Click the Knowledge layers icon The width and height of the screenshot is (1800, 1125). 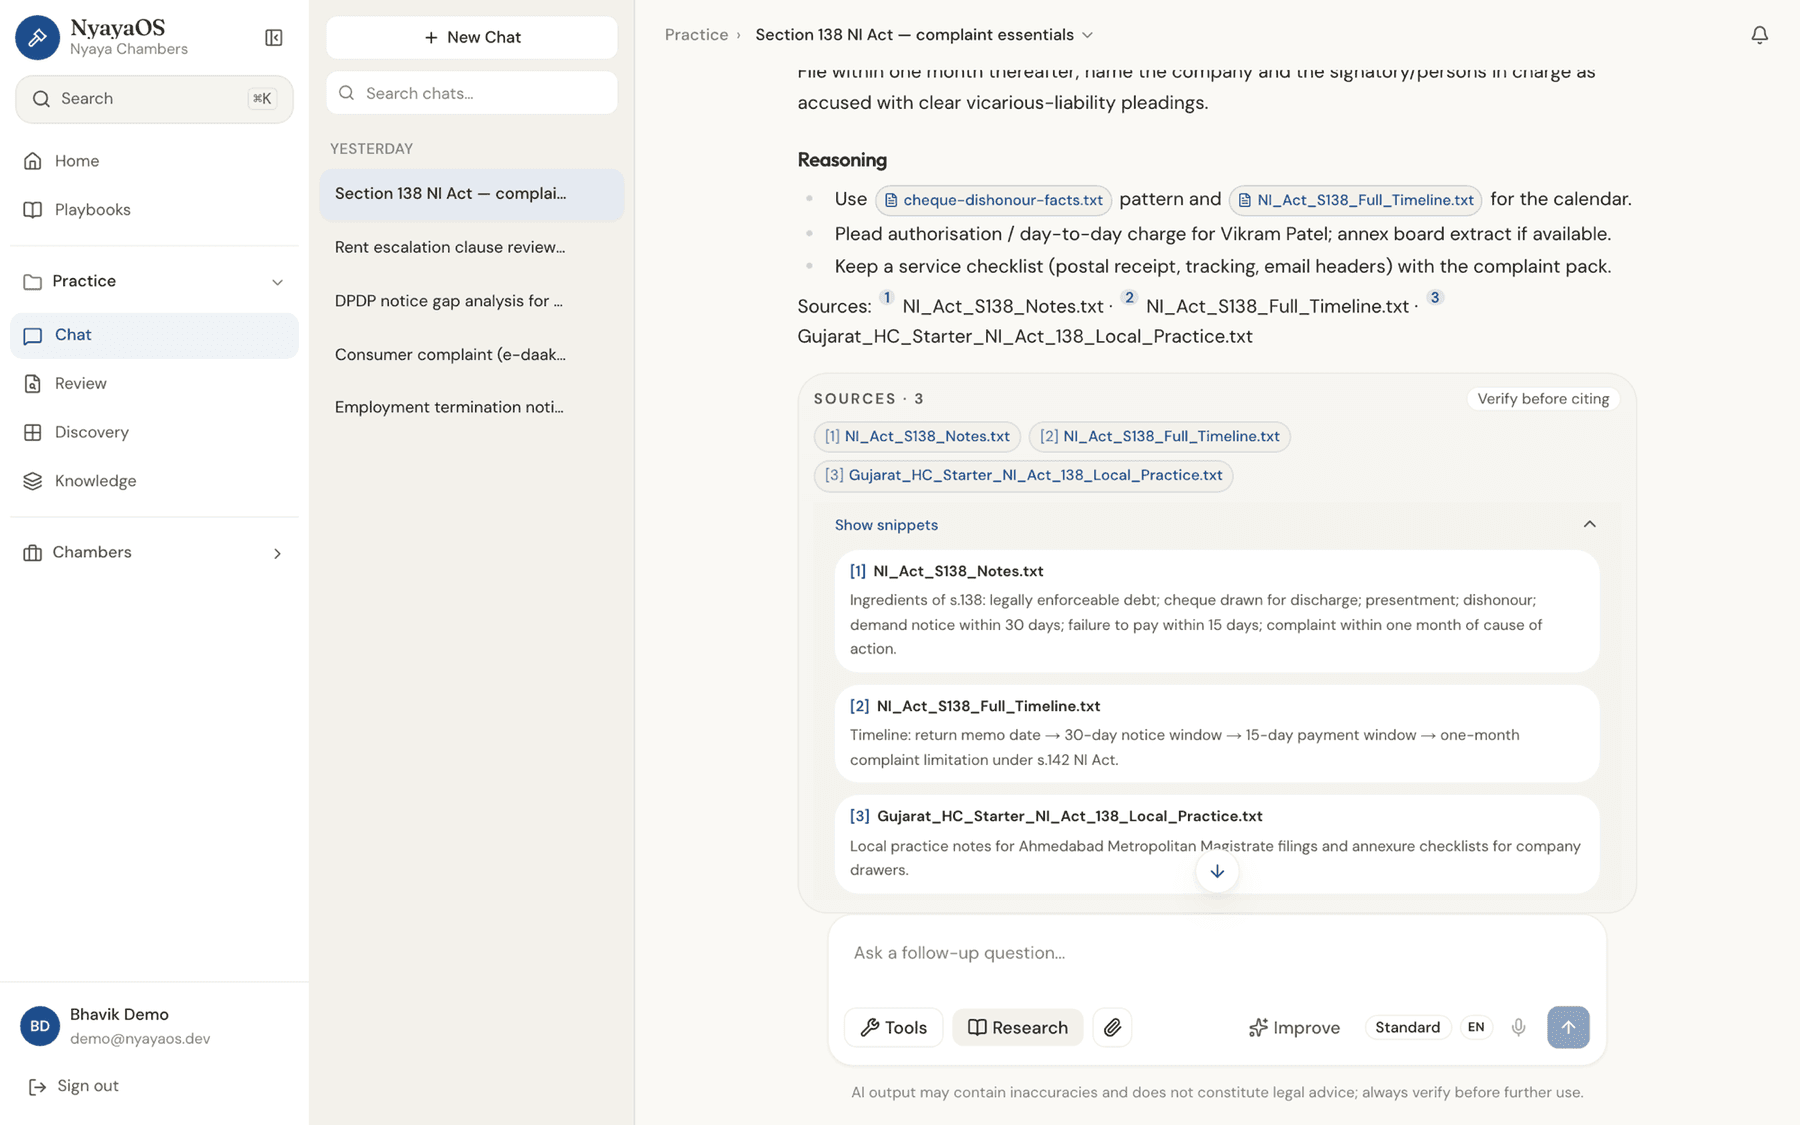(33, 481)
